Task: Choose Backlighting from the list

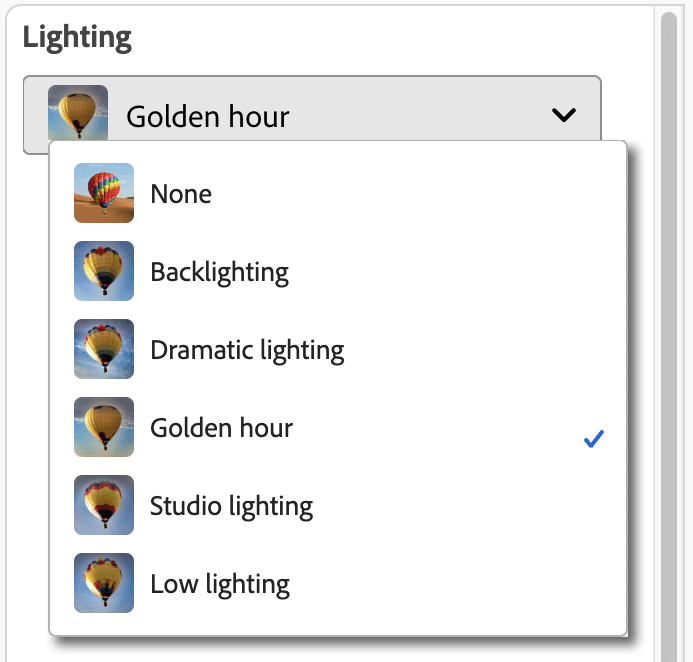Action: (219, 271)
